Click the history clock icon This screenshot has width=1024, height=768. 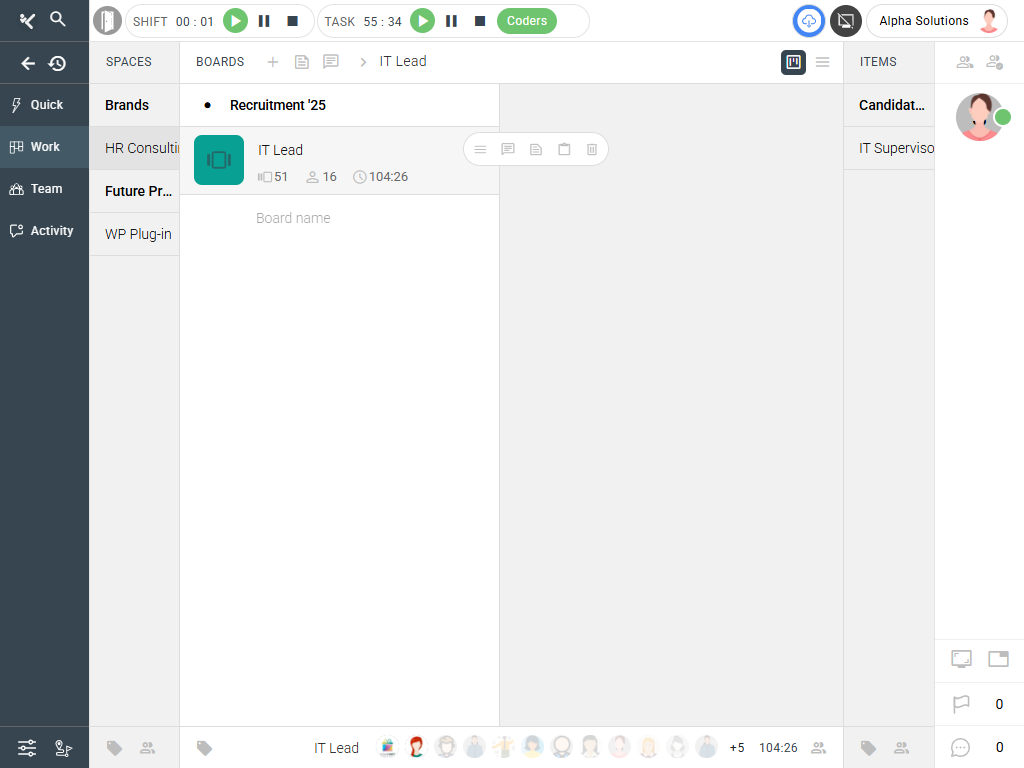click(x=58, y=63)
